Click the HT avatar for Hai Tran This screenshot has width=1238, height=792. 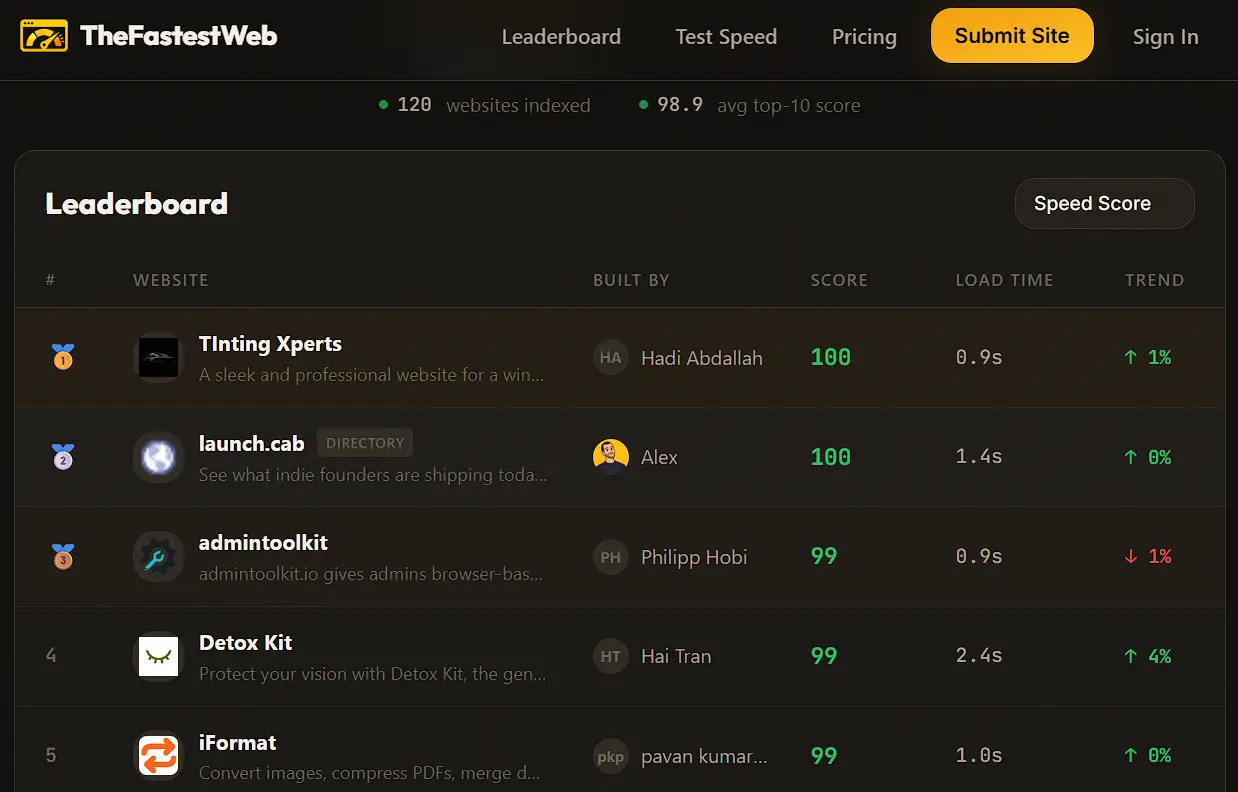pyautogui.click(x=611, y=656)
